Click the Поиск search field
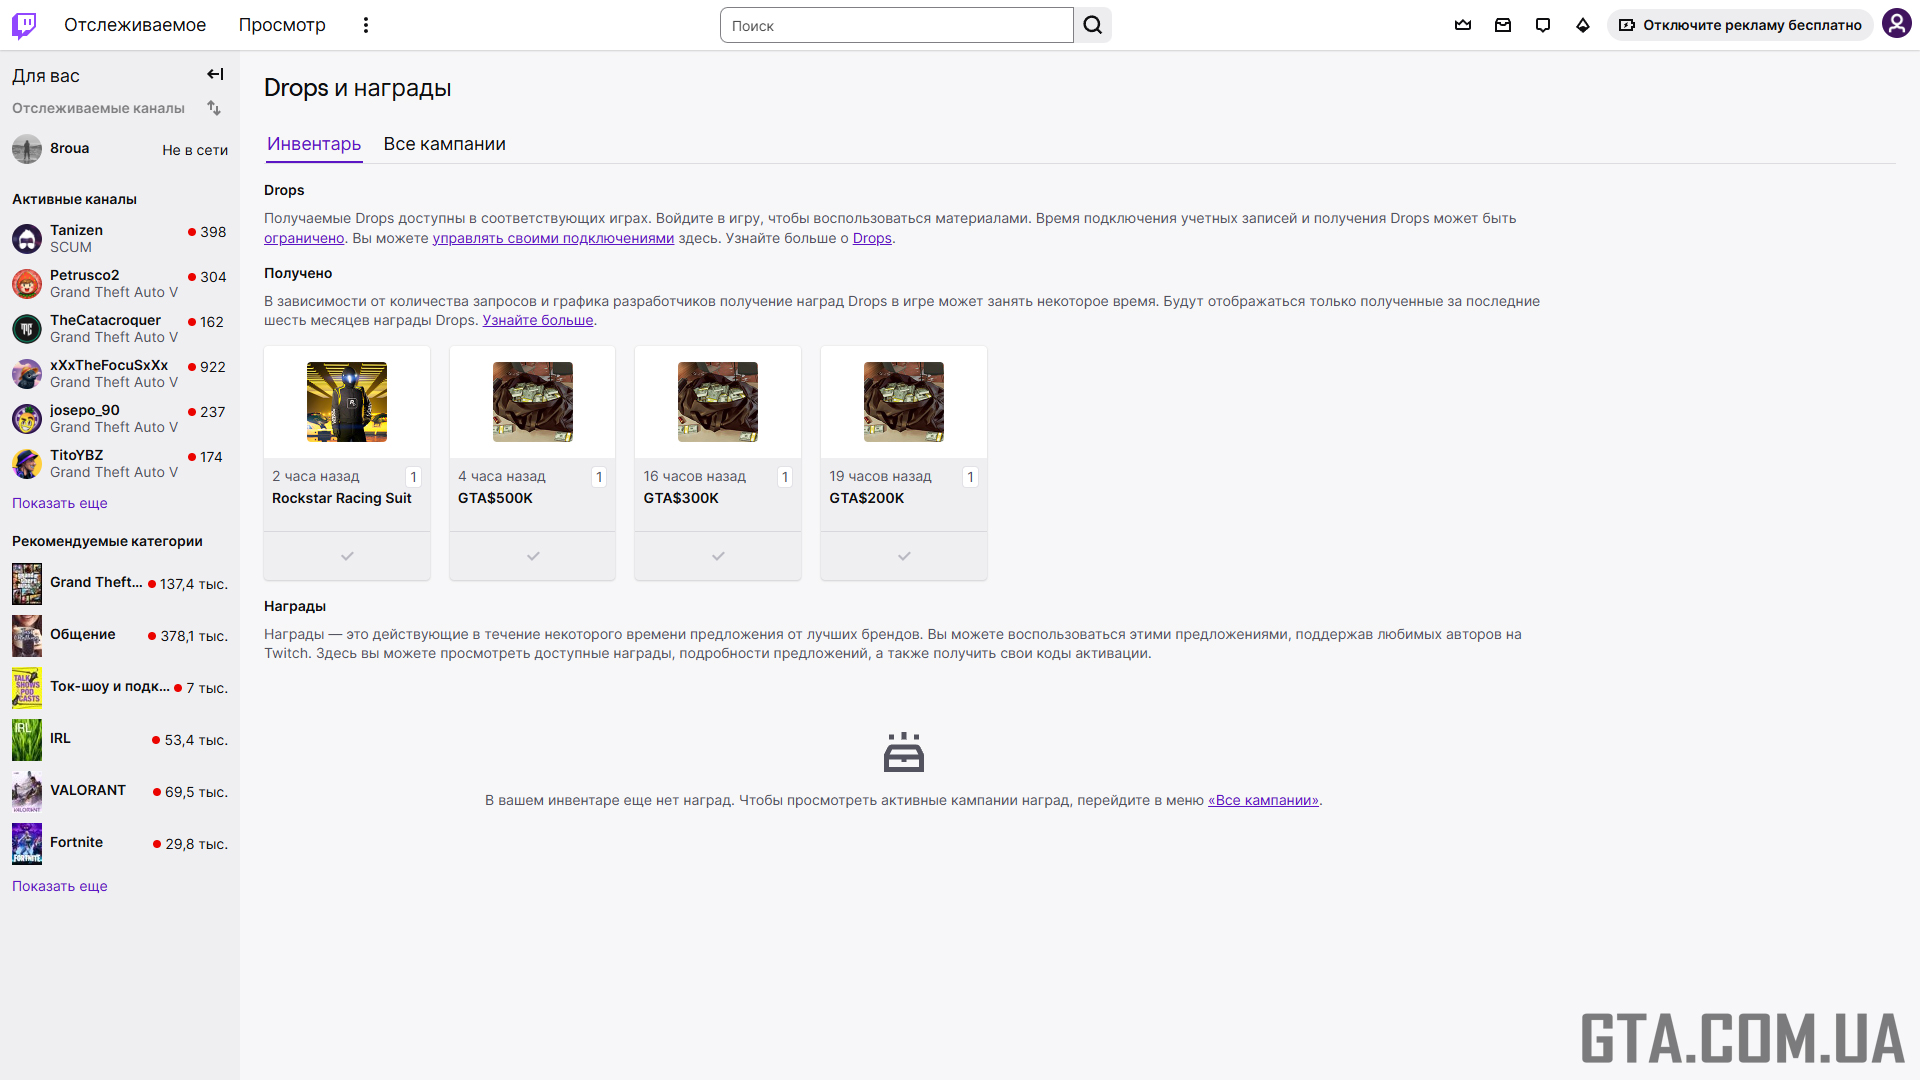Image resolution: width=1920 pixels, height=1080 pixels. (x=896, y=25)
